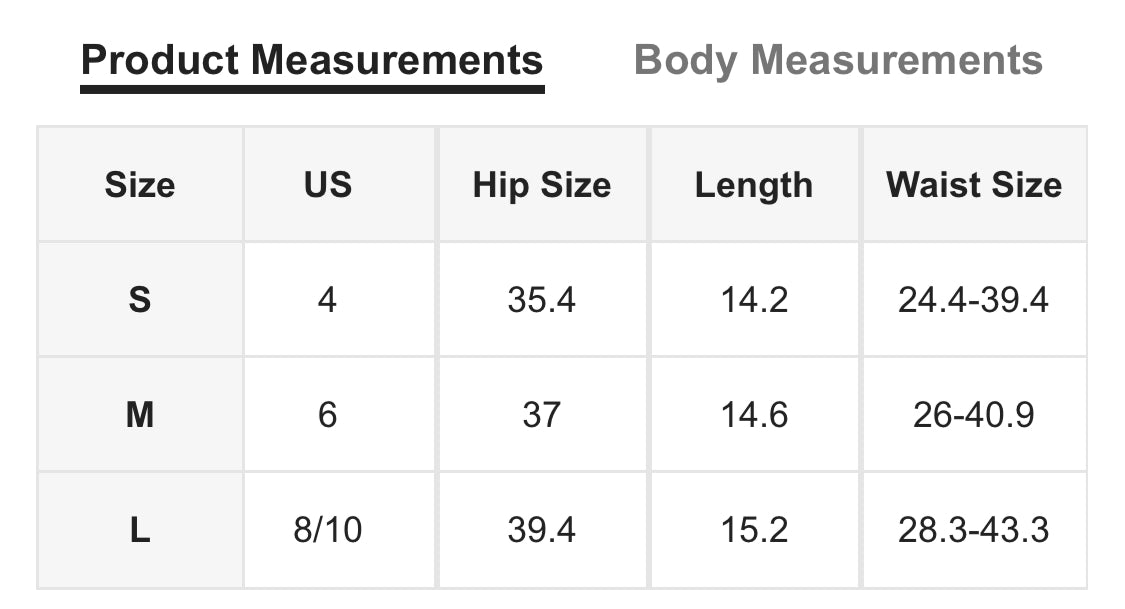
Task: Click US size 4 cell
Action: tap(328, 299)
